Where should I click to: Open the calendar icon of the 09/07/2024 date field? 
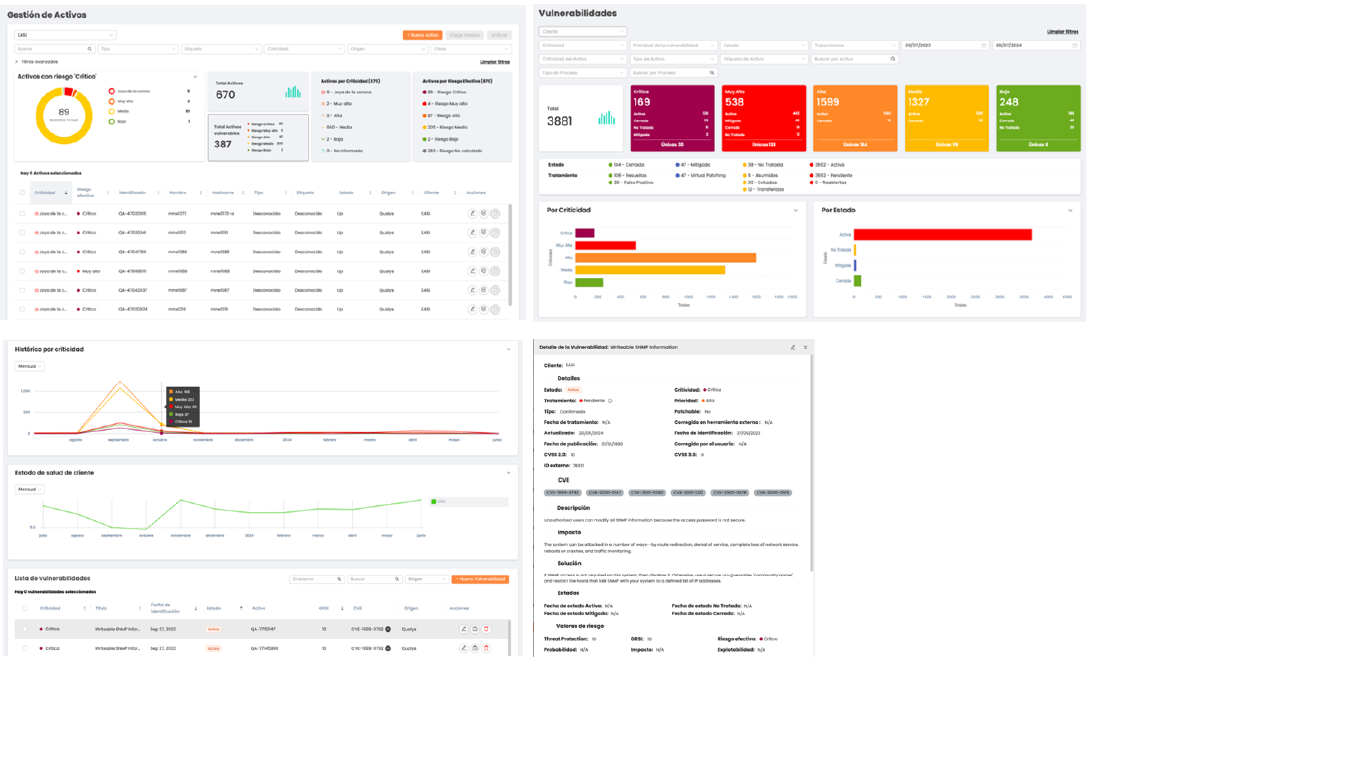click(x=1075, y=45)
